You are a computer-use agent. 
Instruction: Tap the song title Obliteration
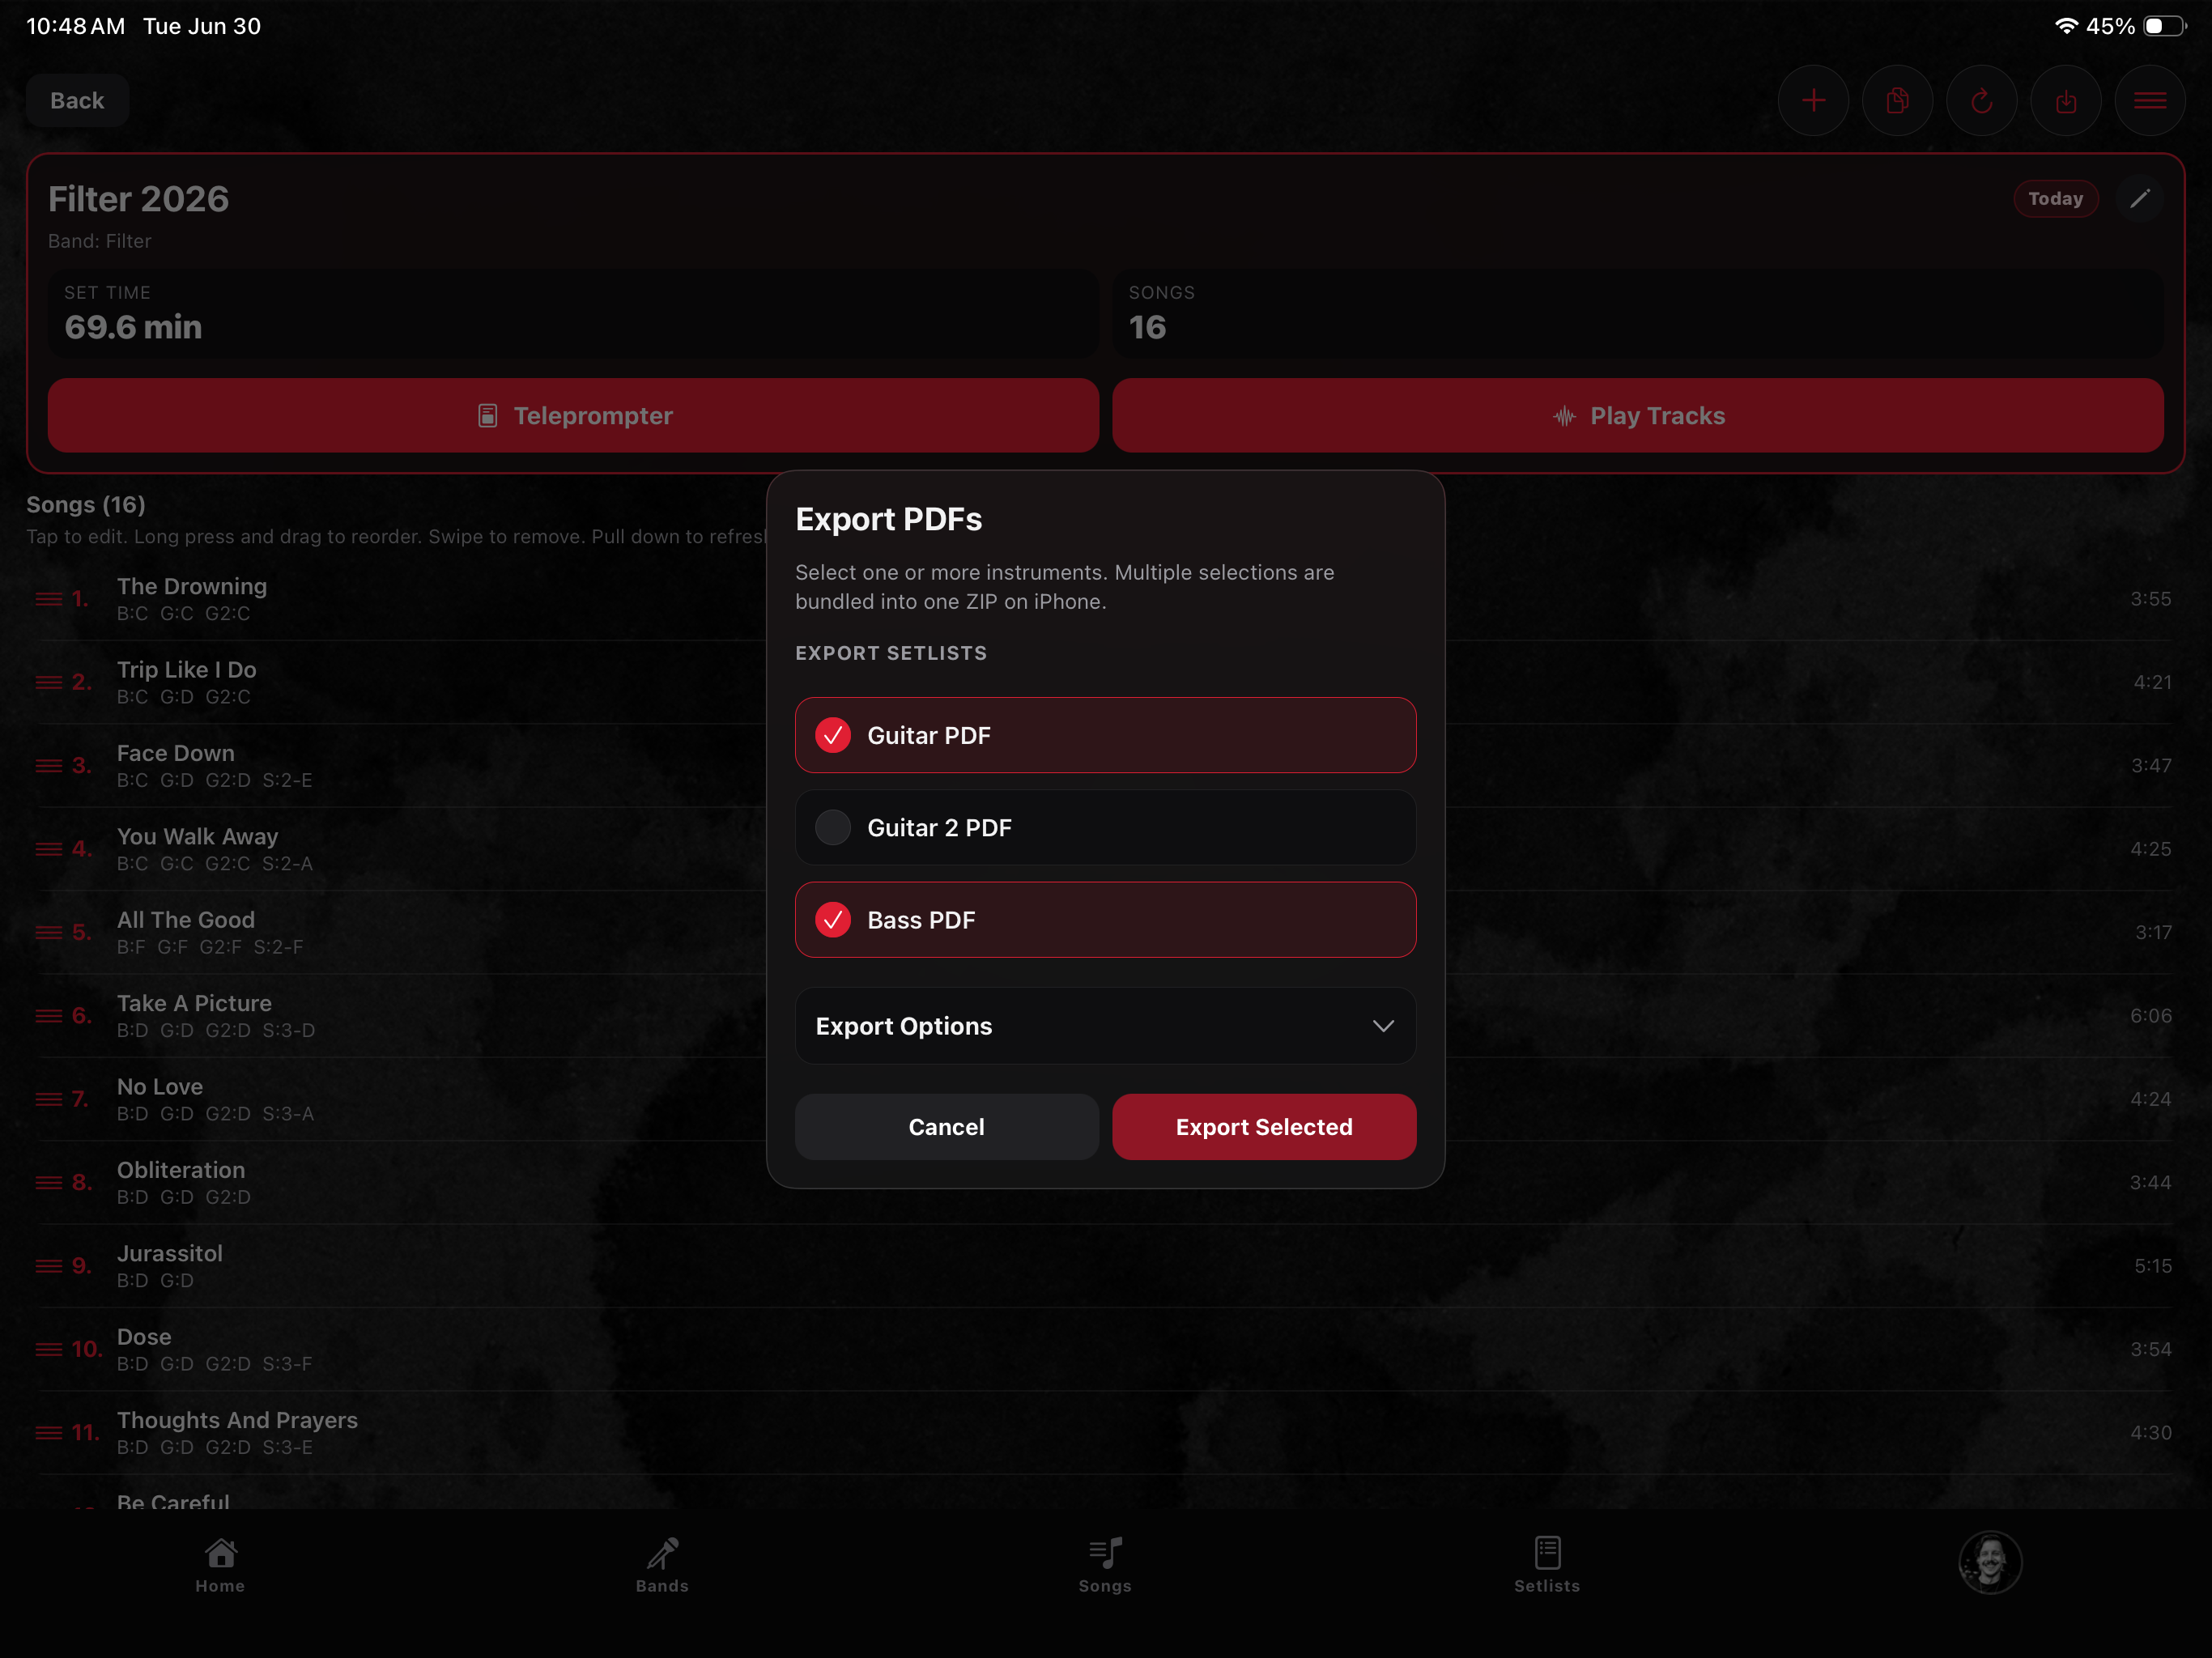tap(181, 1170)
